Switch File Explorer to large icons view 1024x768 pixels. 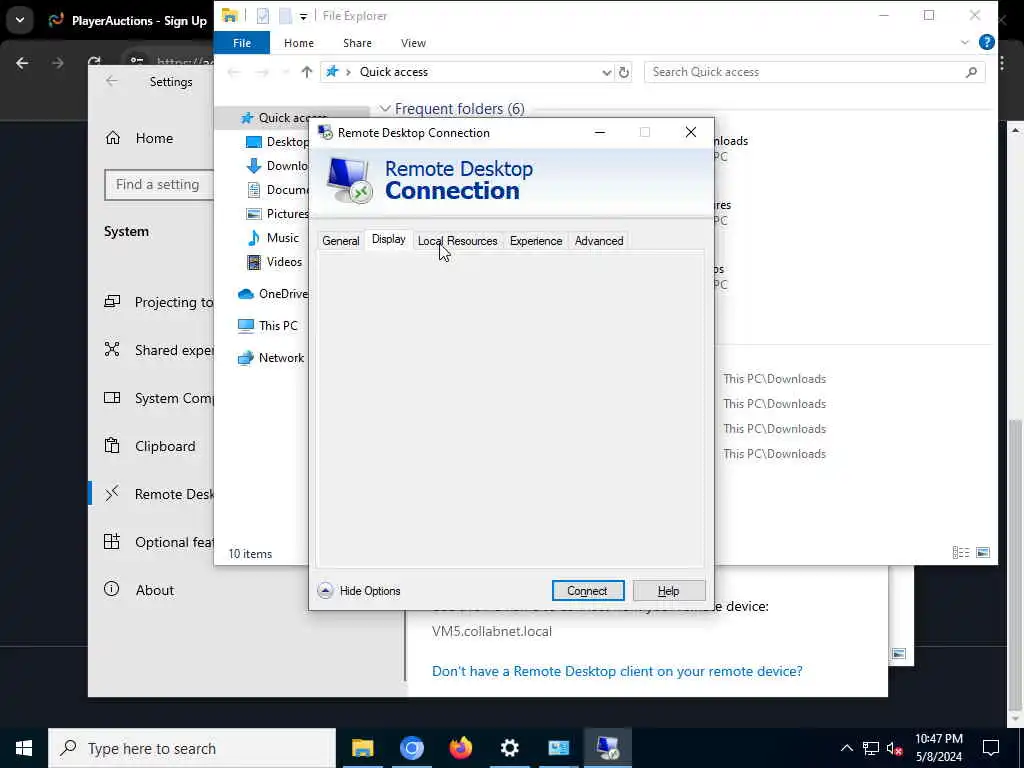(983, 553)
